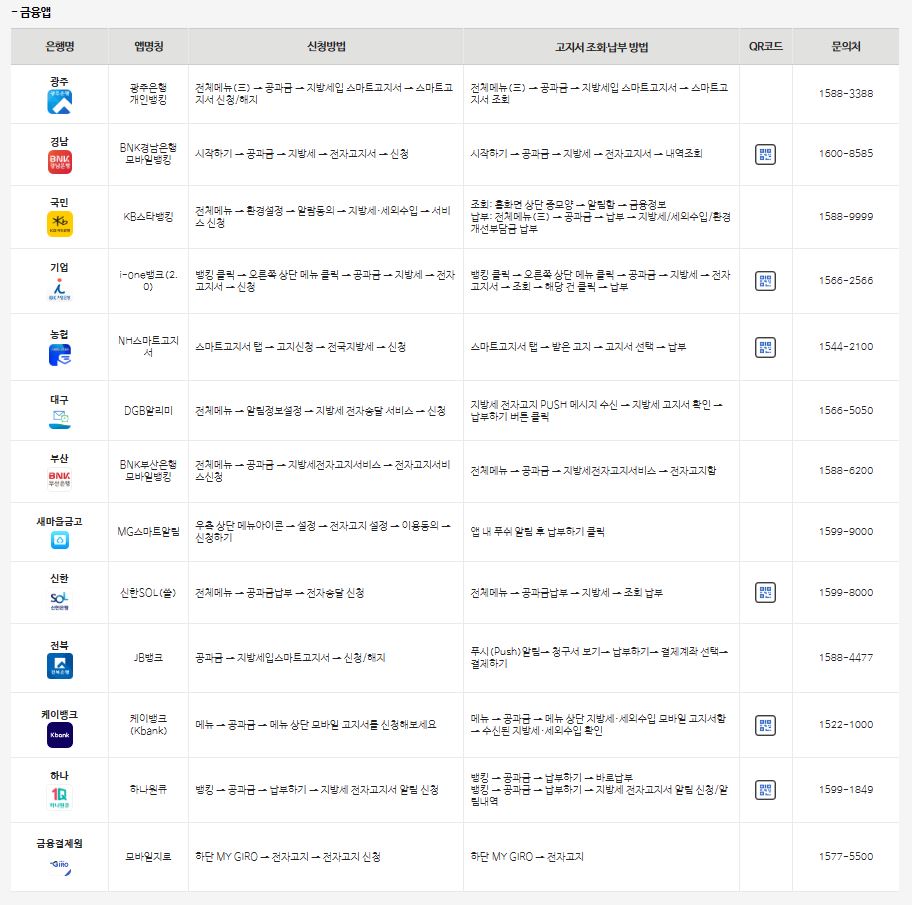The image size is (912, 905).
Task: Click the 하나은행 1Q logo icon
Action: [59, 797]
